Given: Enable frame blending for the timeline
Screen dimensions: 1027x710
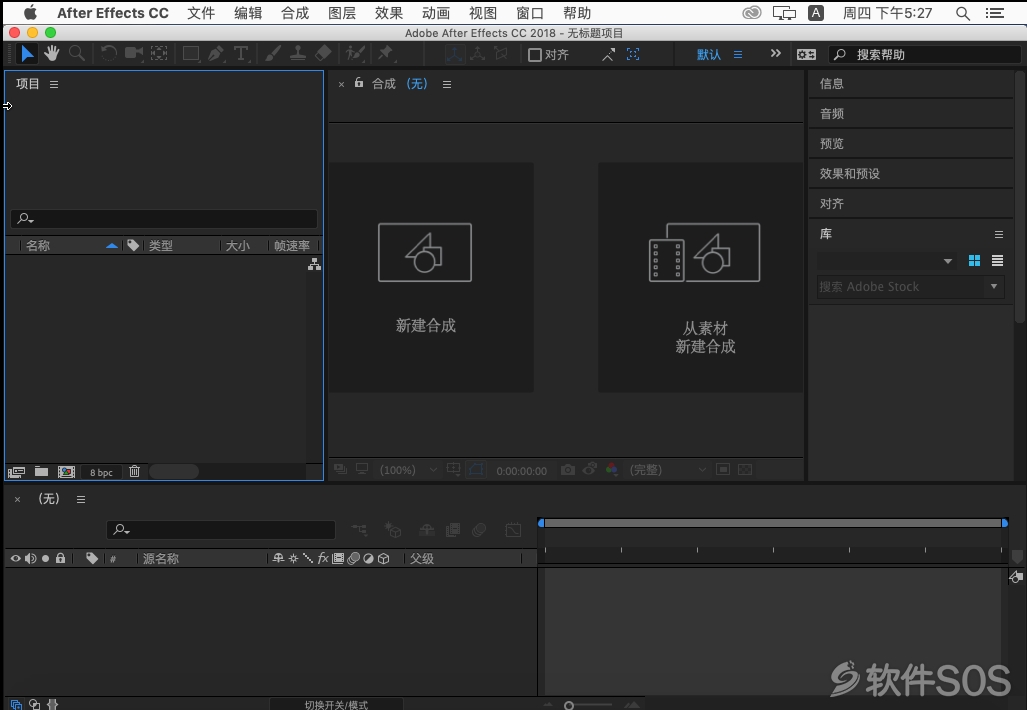Looking at the screenshot, I should click(x=453, y=529).
